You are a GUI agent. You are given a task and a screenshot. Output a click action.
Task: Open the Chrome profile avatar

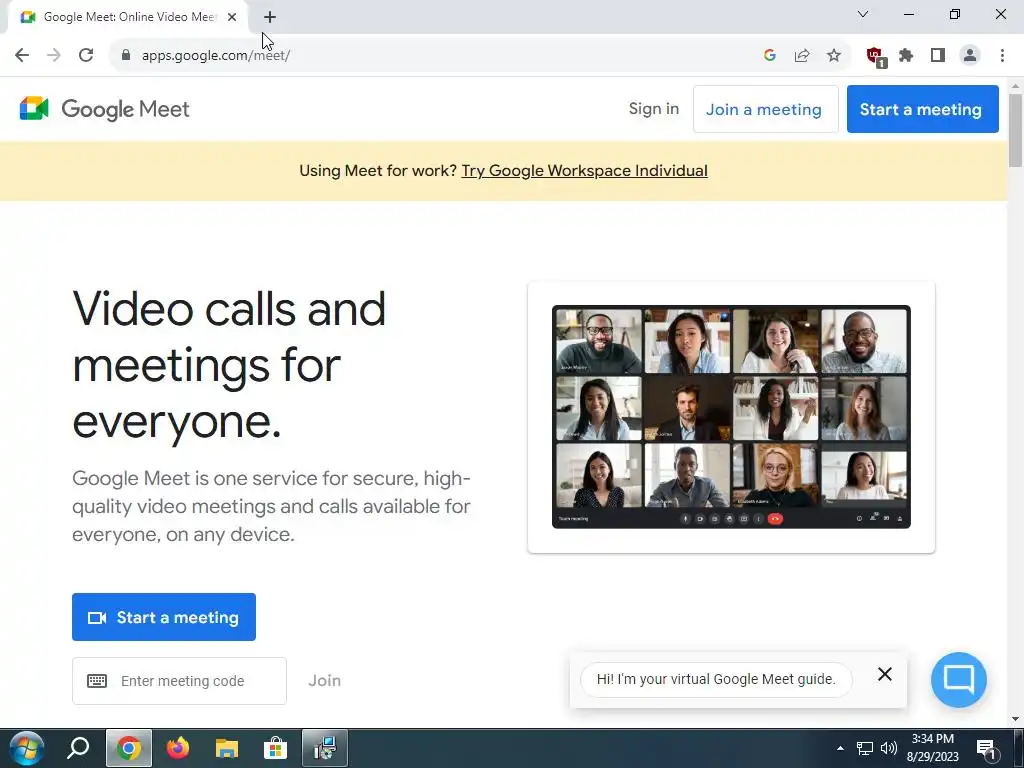970,56
